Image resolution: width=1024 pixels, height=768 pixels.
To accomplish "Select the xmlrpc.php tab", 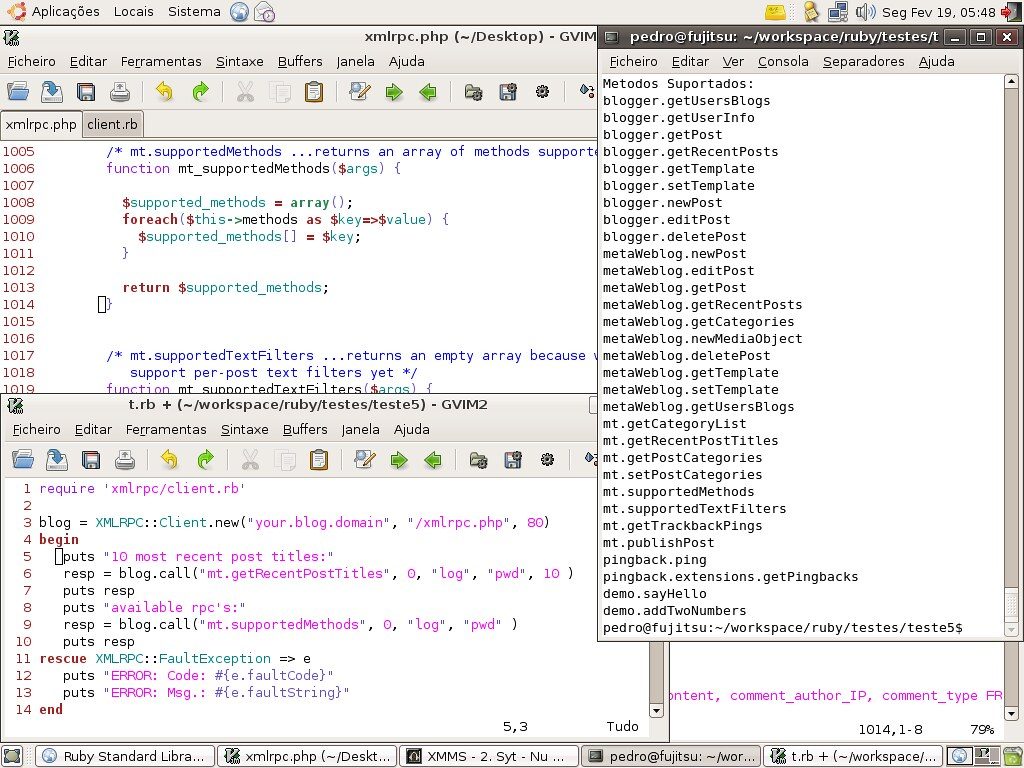I will [x=41, y=124].
